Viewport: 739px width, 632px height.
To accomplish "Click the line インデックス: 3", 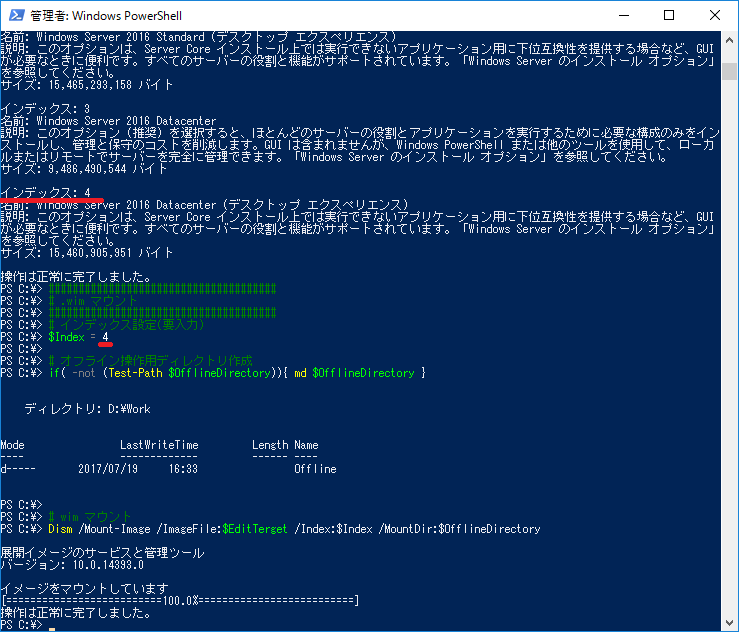I will point(45,109).
